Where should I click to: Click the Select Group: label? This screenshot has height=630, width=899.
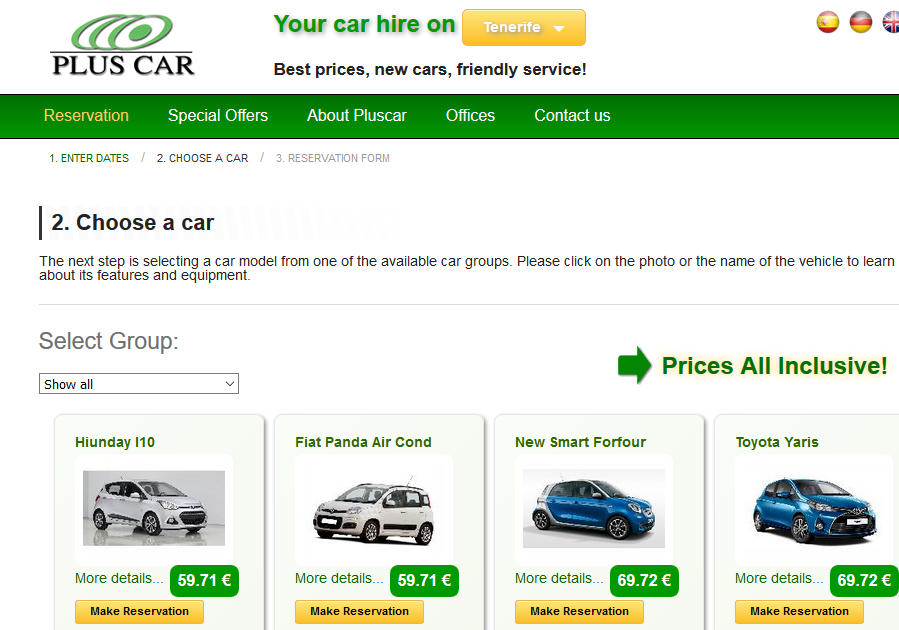pyautogui.click(x=108, y=341)
